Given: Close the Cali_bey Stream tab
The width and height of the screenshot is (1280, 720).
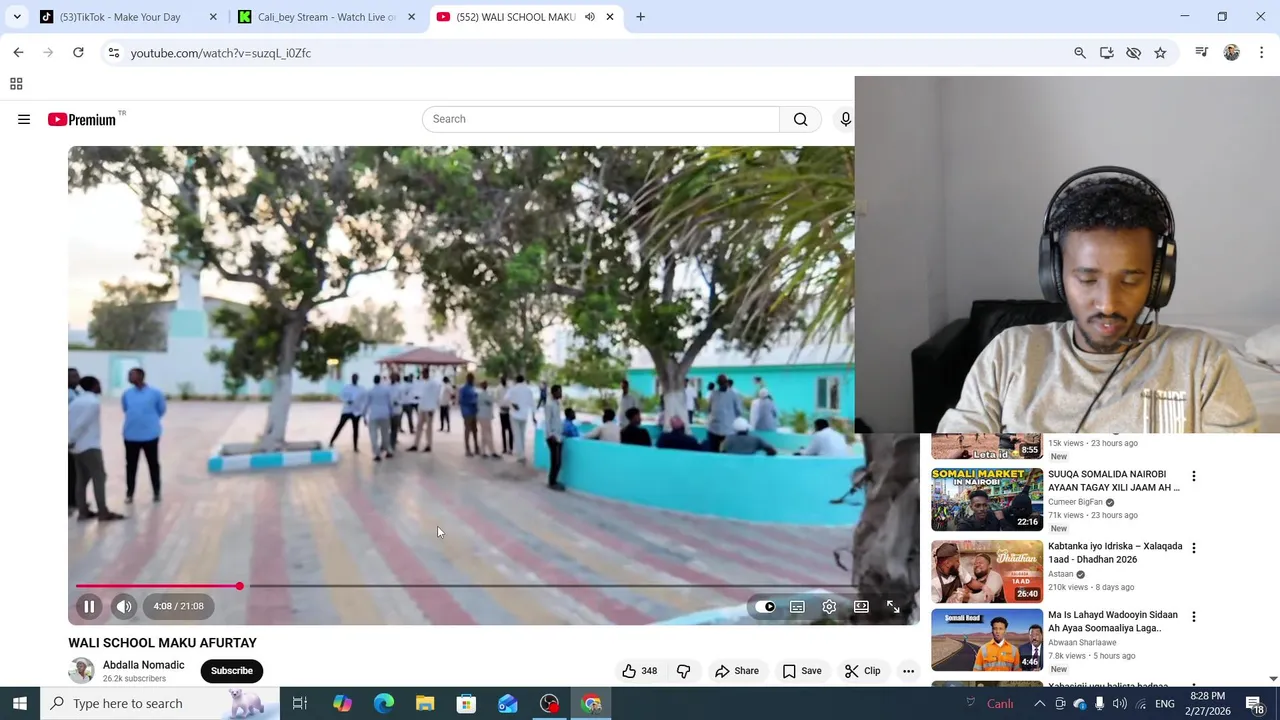Looking at the screenshot, I should (x=411, y=17).
